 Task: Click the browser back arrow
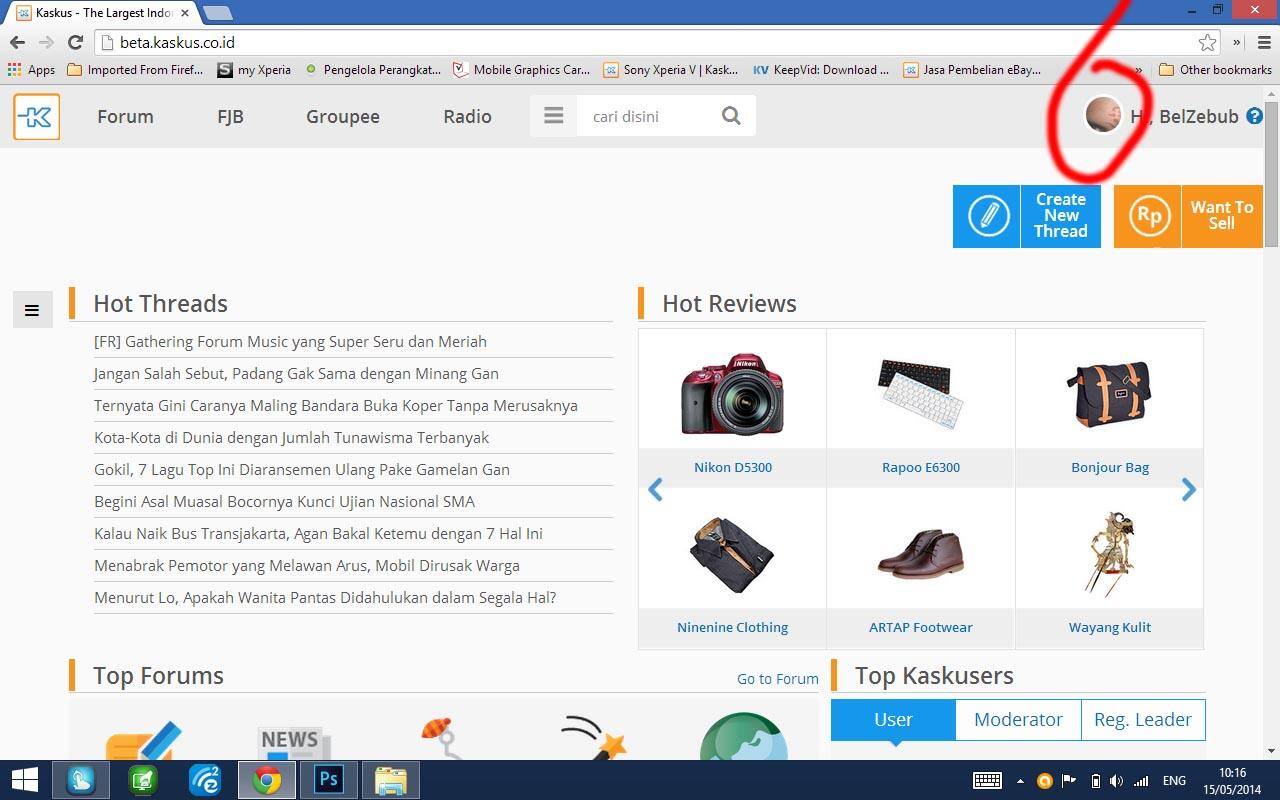click(x=17, y=42)
